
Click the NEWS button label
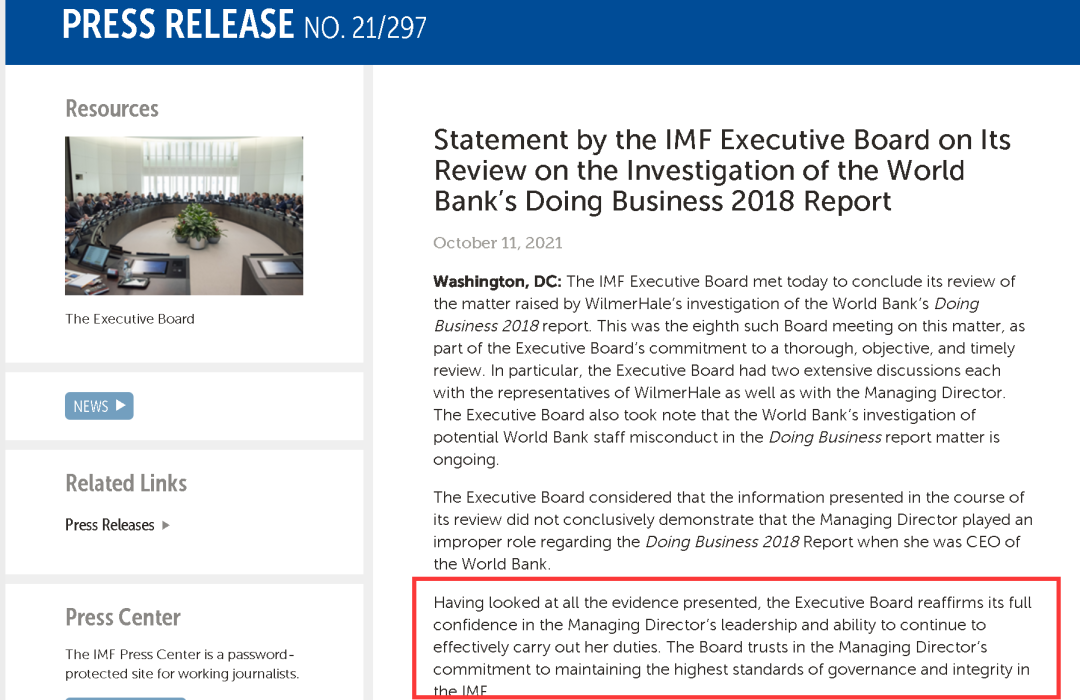coord(91,406)
